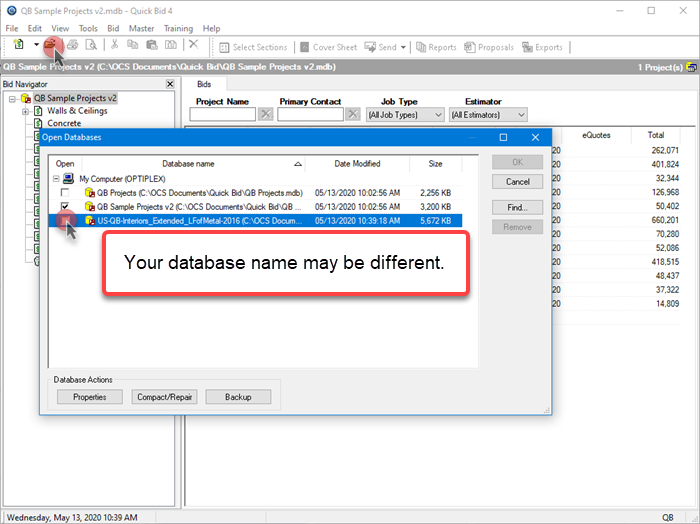Click the Compact/Repair button
Screen dimensions: 700x524
click(164, 397)
